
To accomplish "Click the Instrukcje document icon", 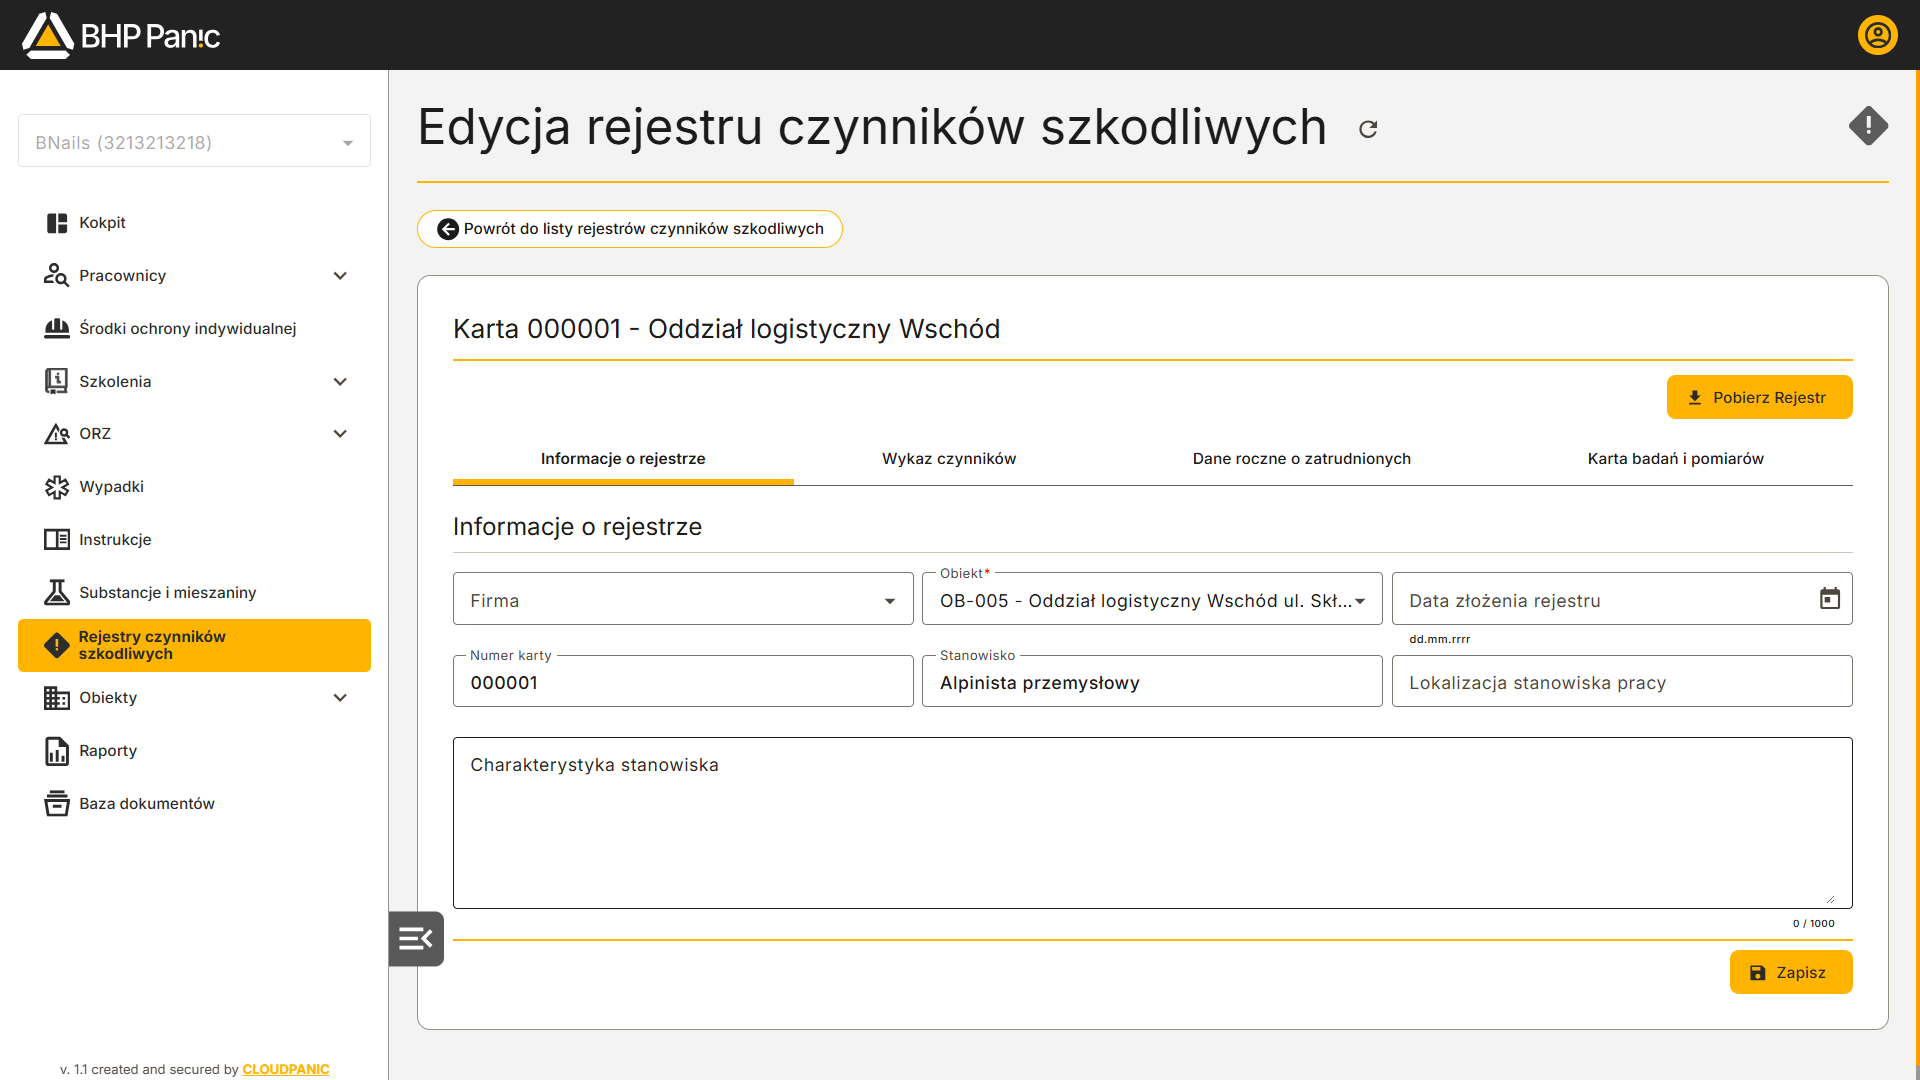I will click(x=57, y=540).
